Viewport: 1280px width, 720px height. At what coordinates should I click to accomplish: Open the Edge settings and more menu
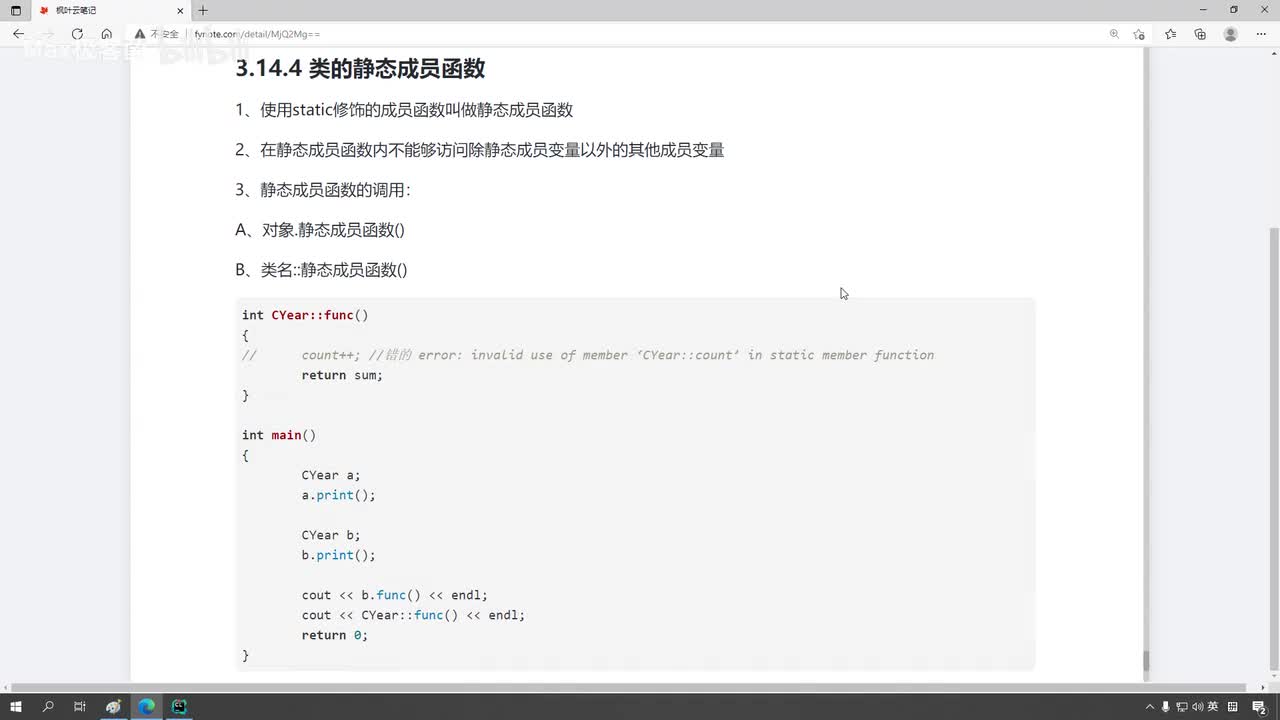point(1261,34)
